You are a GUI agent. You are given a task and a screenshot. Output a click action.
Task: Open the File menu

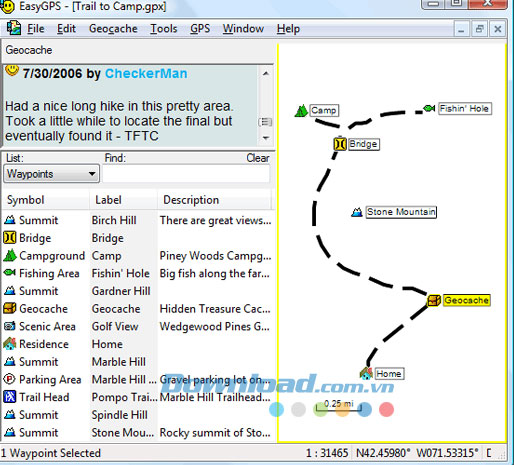[36, 29]
